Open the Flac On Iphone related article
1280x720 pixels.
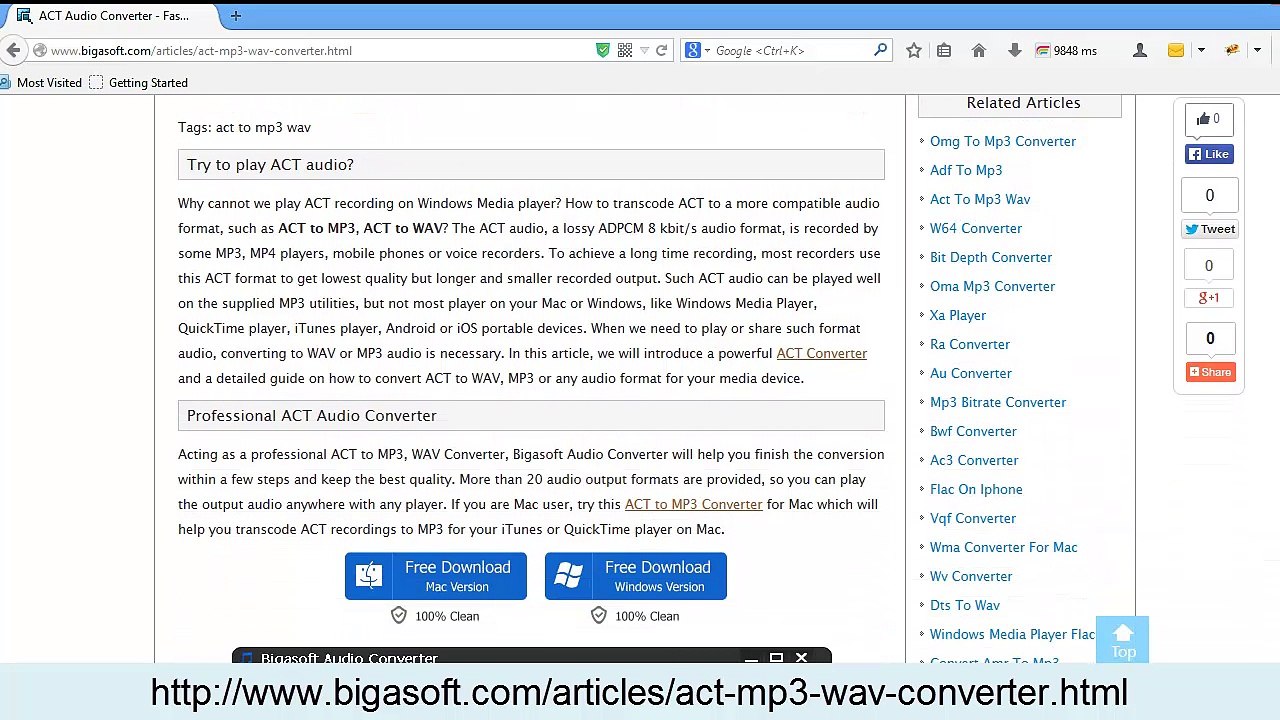pyautogui.click(x=976, y=489)
